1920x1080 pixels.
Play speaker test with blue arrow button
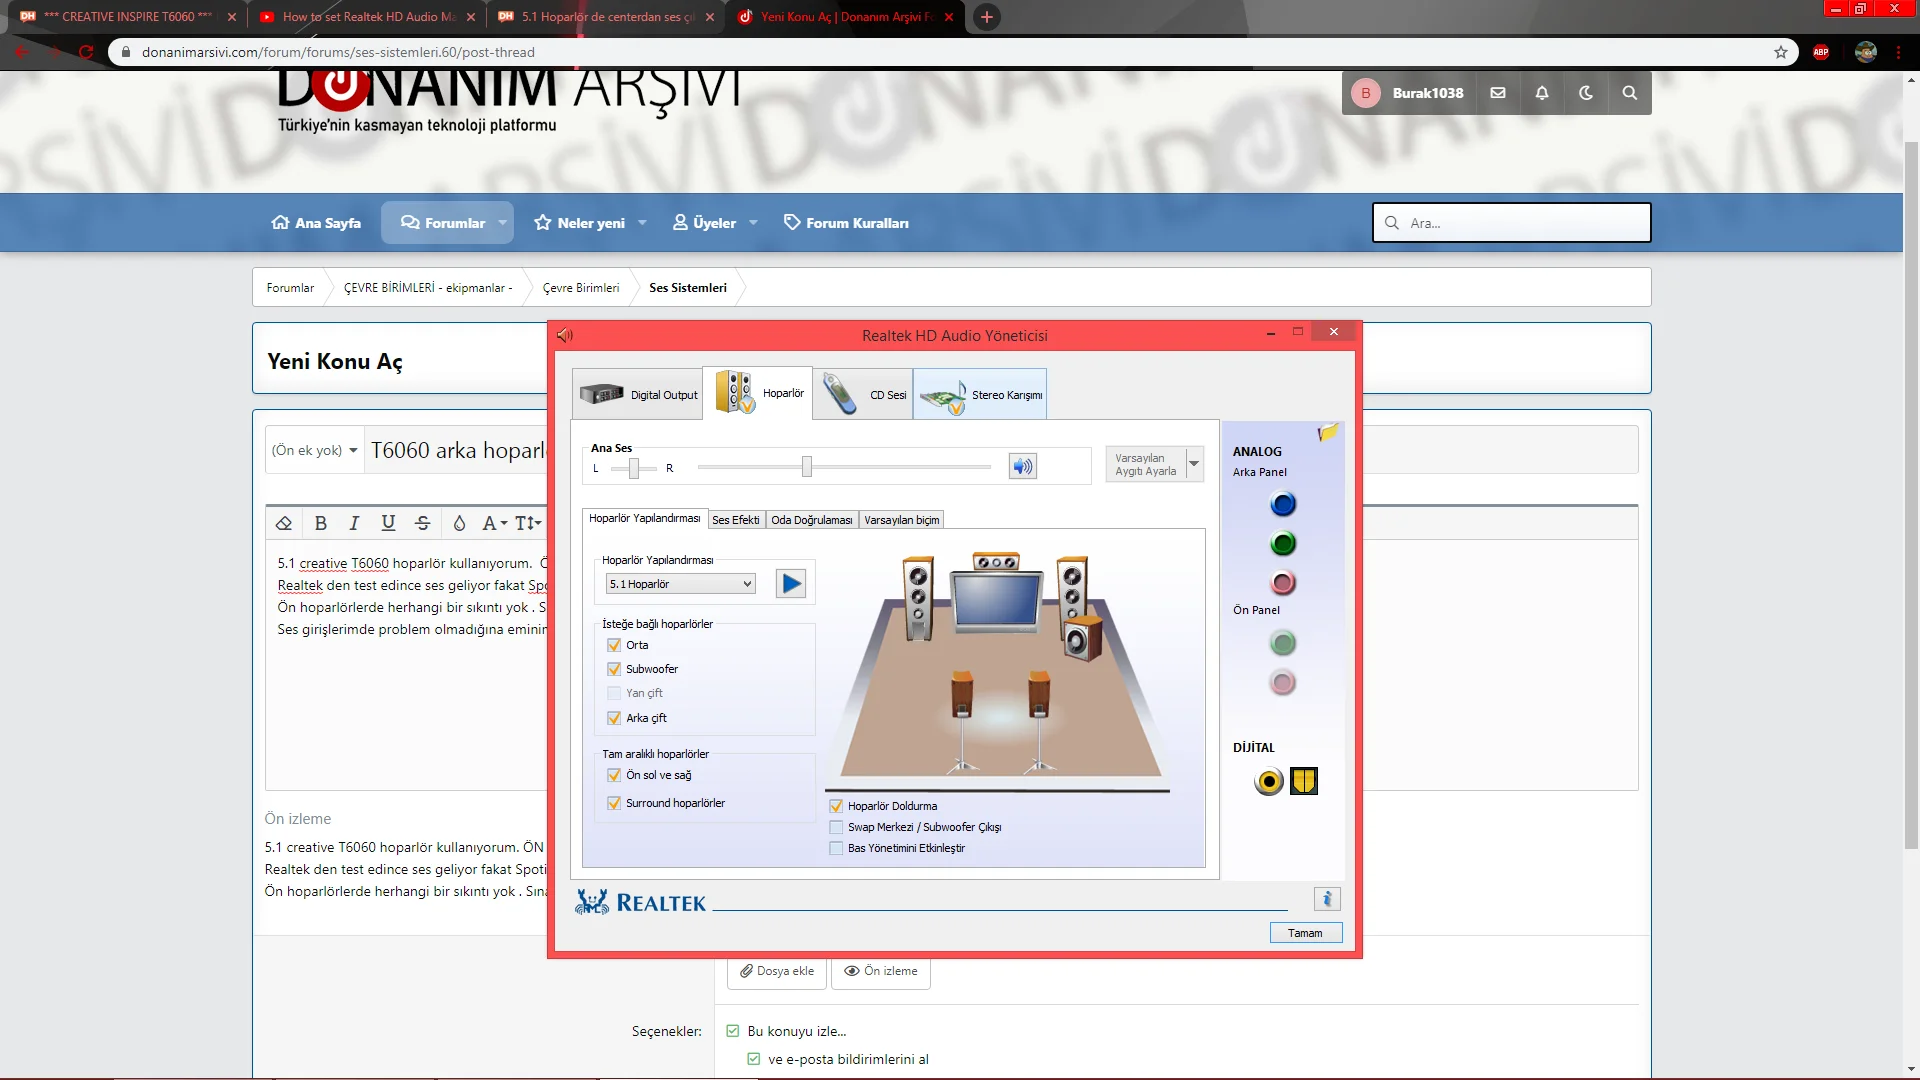[x=791, y=584]
